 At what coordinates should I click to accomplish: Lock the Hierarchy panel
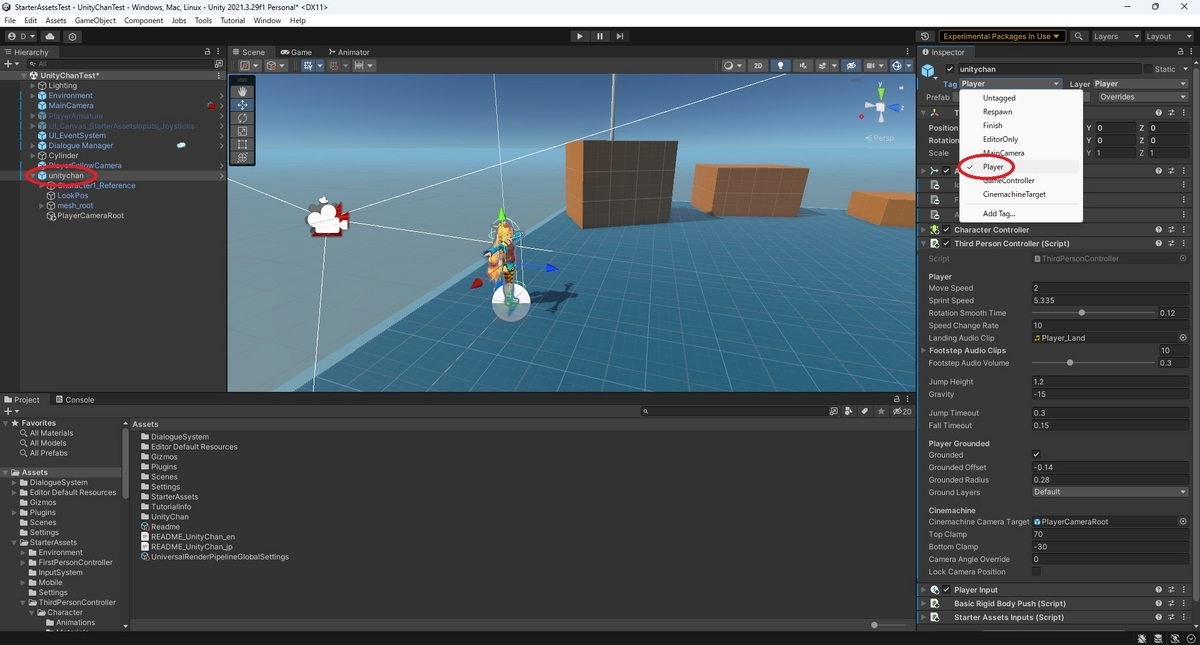208,52
